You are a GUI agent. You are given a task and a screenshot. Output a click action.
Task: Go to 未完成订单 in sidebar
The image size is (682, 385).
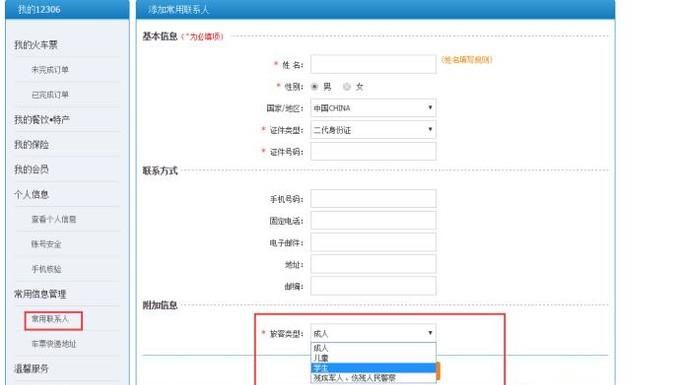[x=50, y=70]
